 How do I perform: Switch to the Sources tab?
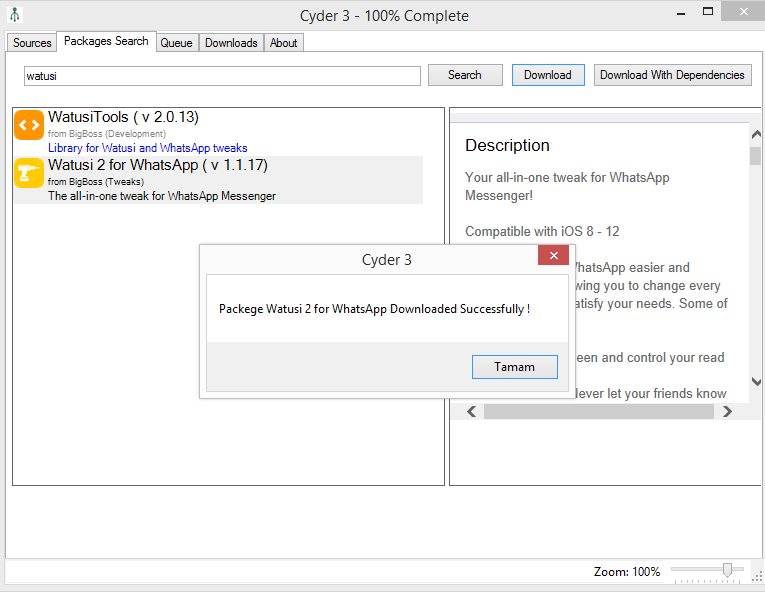click(32, 43)
